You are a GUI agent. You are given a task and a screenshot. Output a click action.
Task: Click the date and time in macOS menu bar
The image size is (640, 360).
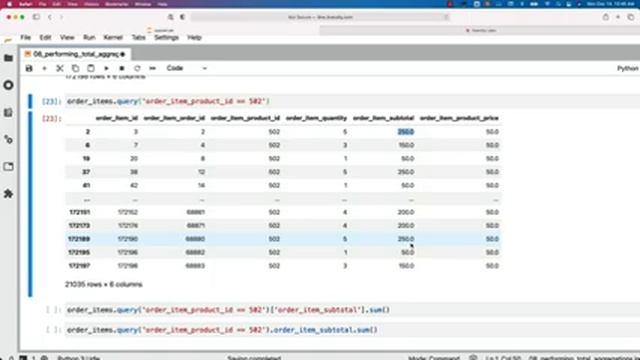tap(611, 4)
